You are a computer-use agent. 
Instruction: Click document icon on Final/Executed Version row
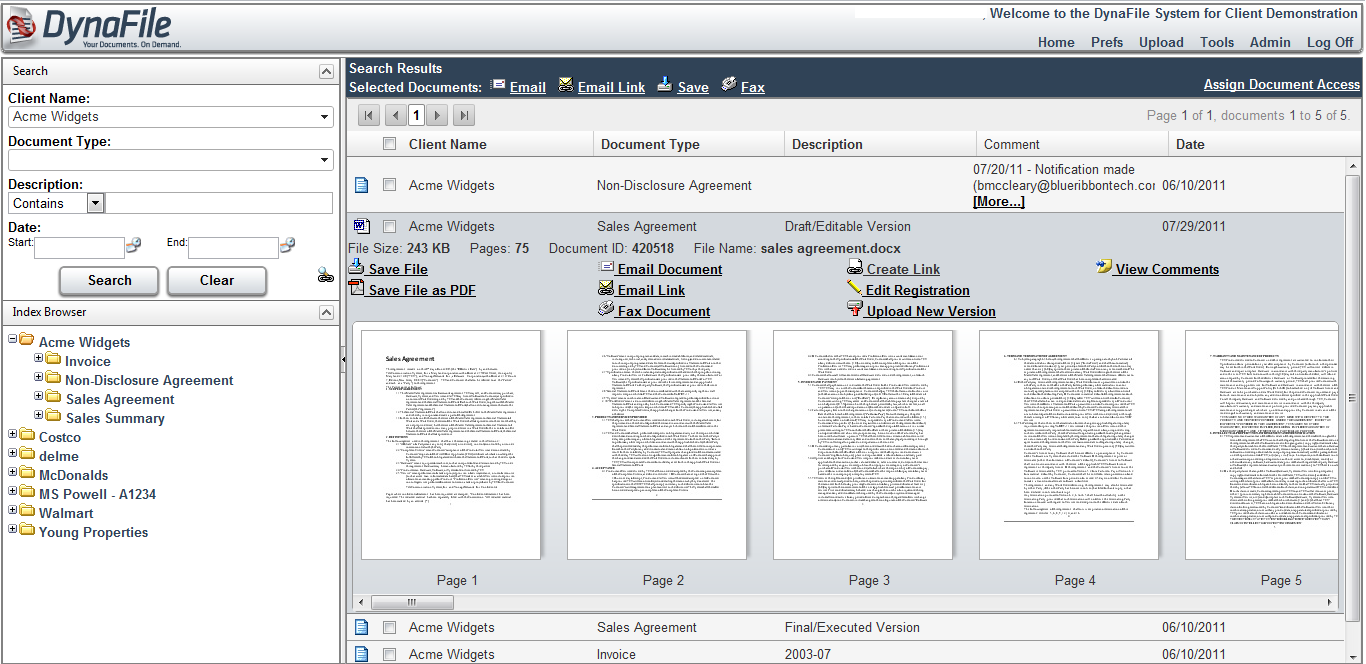pos(362,627)
